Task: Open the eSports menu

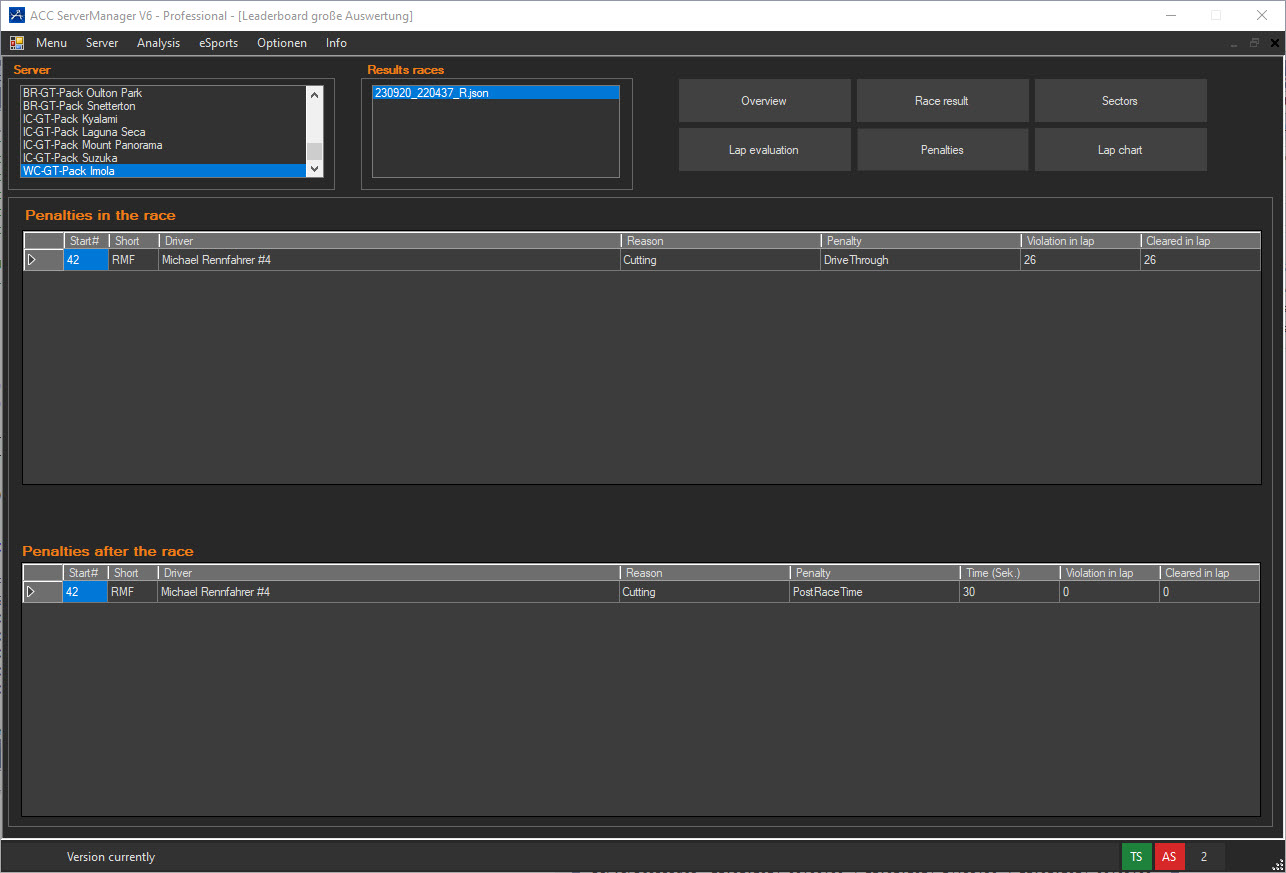Action: pos(218,43)
